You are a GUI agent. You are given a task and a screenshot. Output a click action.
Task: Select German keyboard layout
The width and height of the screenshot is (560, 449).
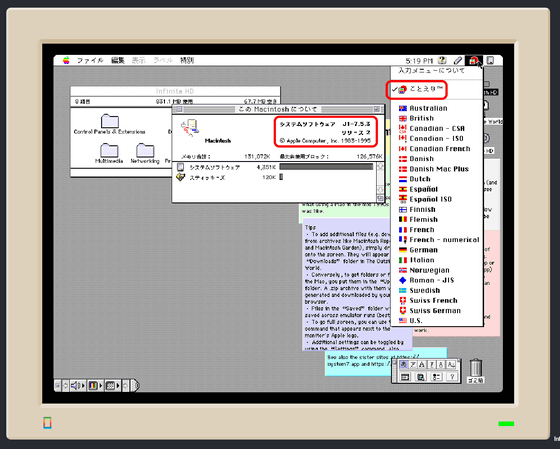[x=437, y=250]
